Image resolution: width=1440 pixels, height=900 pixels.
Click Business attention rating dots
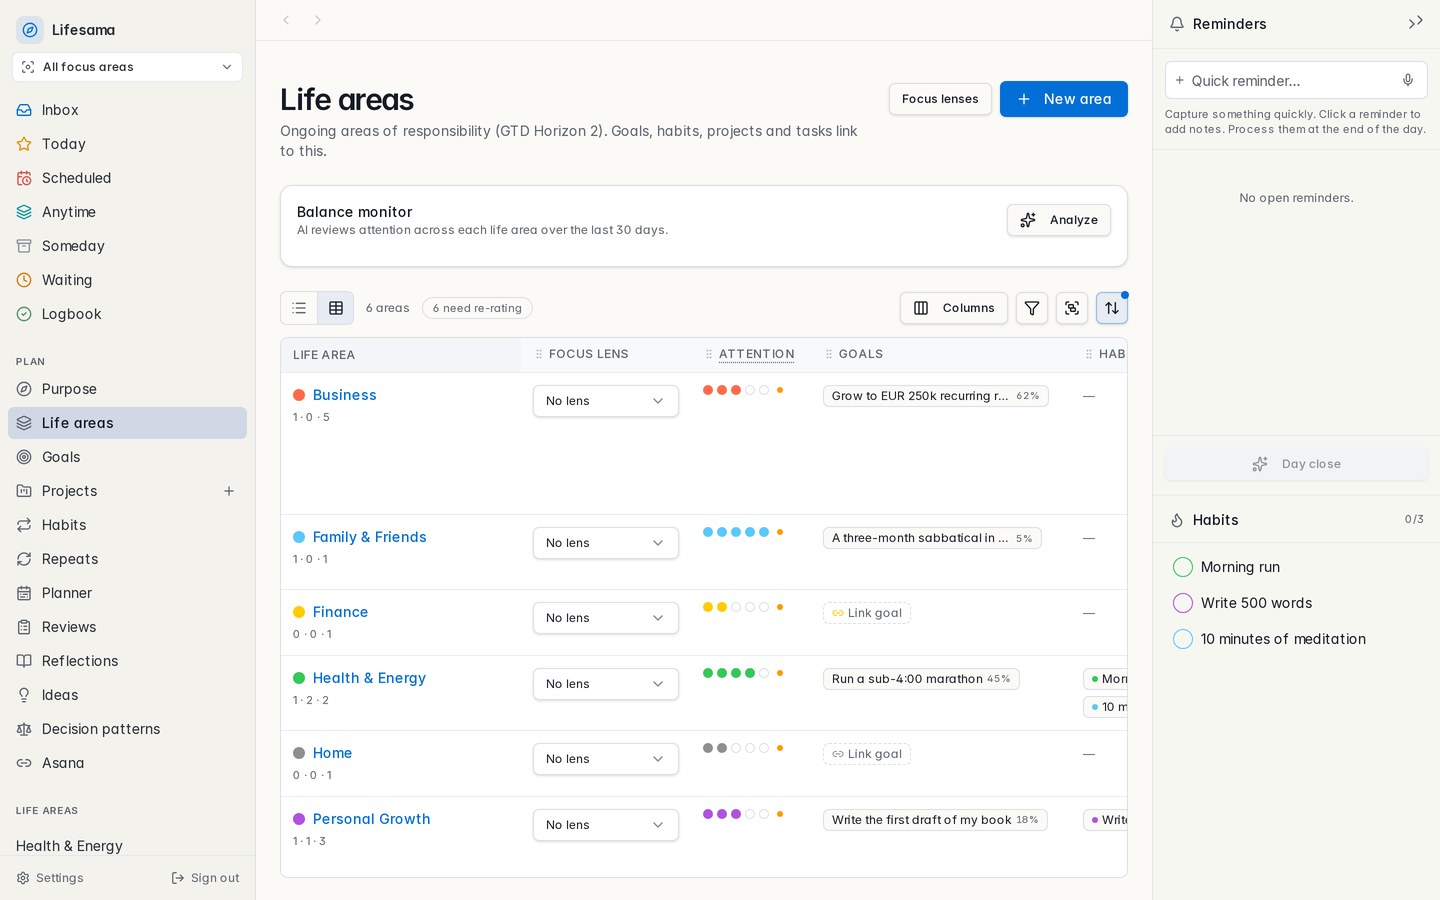736,390
